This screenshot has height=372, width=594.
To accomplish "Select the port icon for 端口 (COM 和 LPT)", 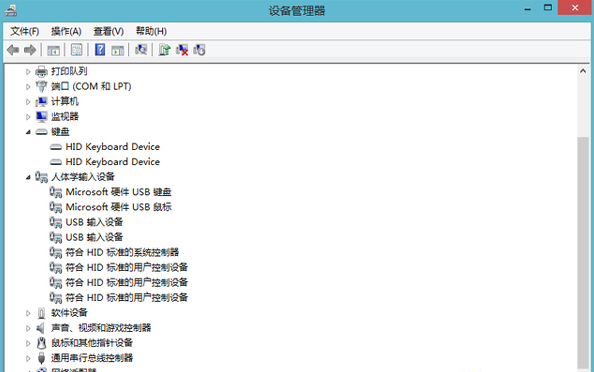I will point(41,86).
